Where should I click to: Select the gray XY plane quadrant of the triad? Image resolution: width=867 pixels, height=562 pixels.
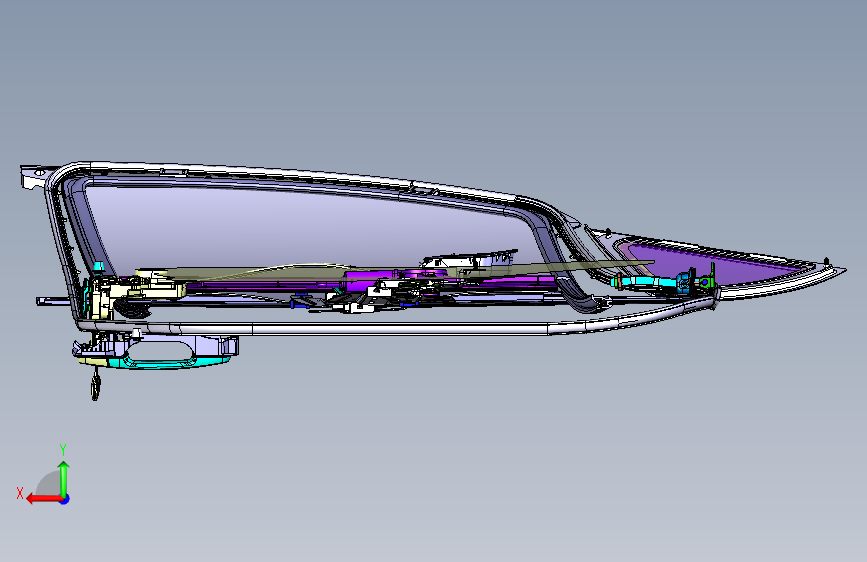pos(48,483)
